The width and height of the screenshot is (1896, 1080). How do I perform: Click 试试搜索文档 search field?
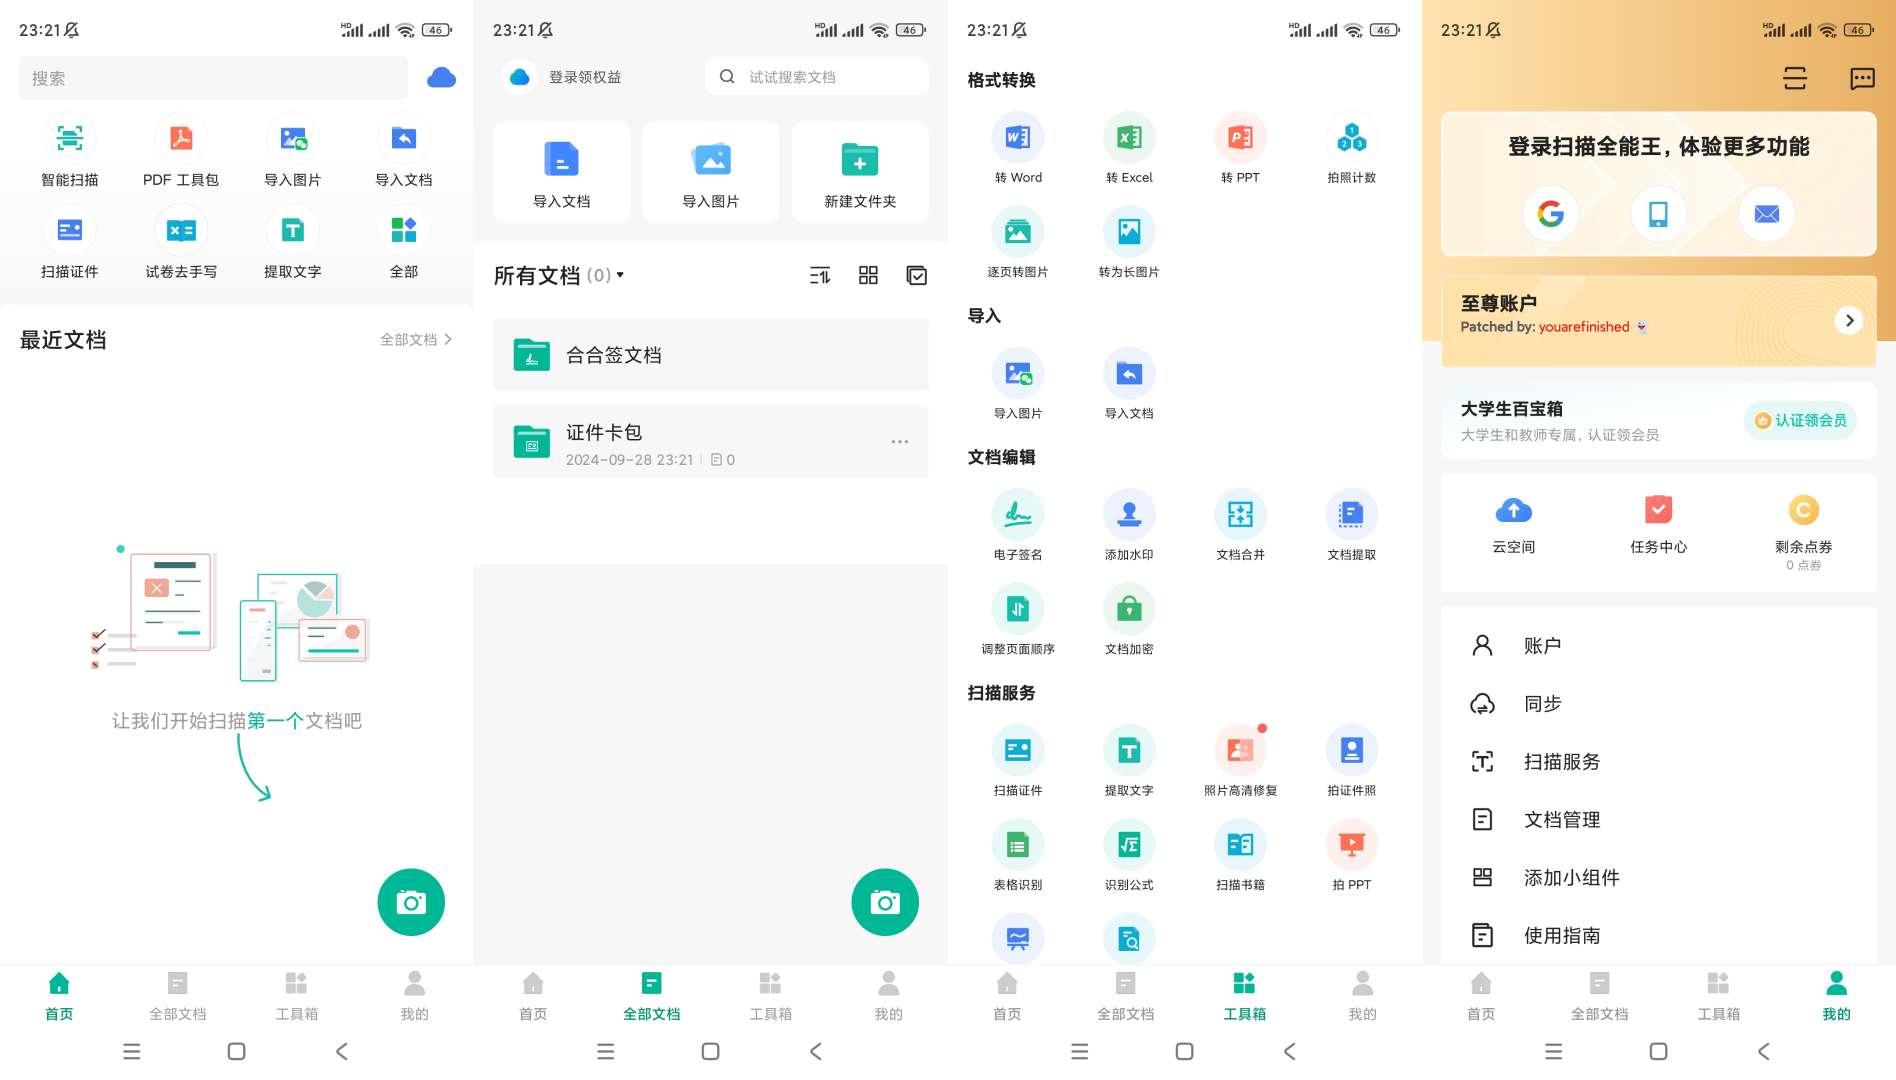point(817,77)
